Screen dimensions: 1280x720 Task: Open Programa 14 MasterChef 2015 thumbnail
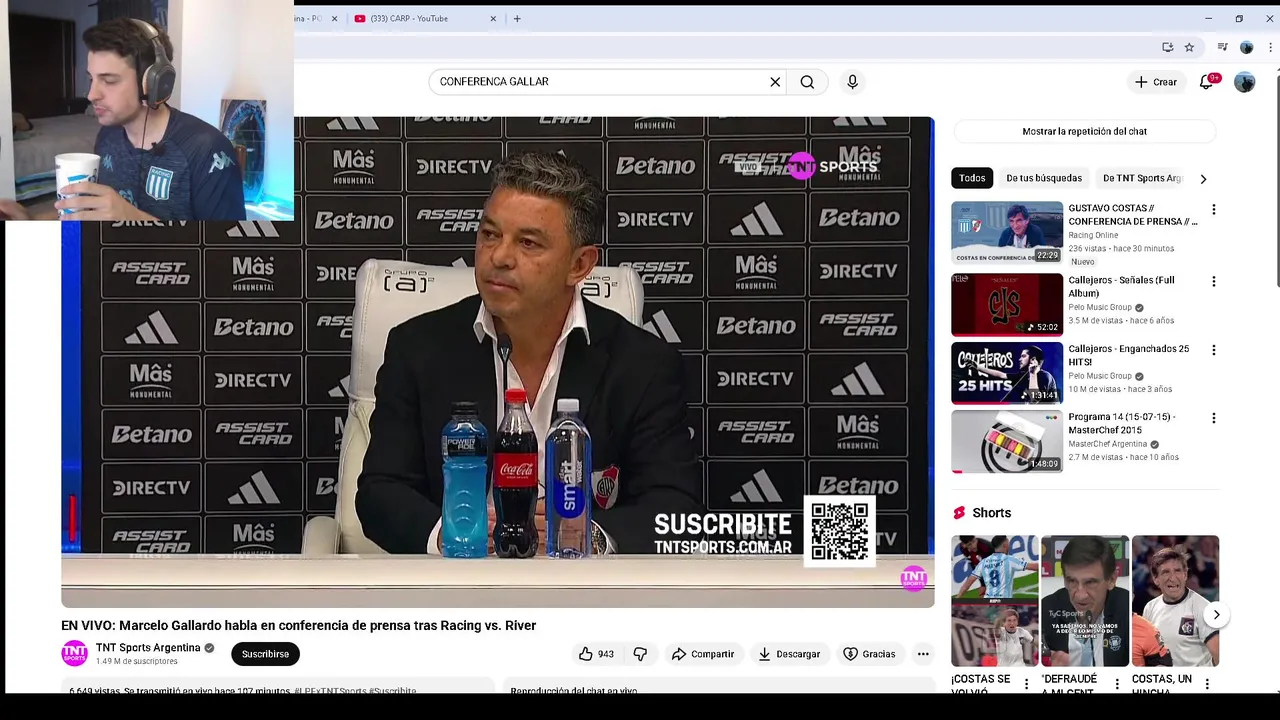tap(1007, 441)
